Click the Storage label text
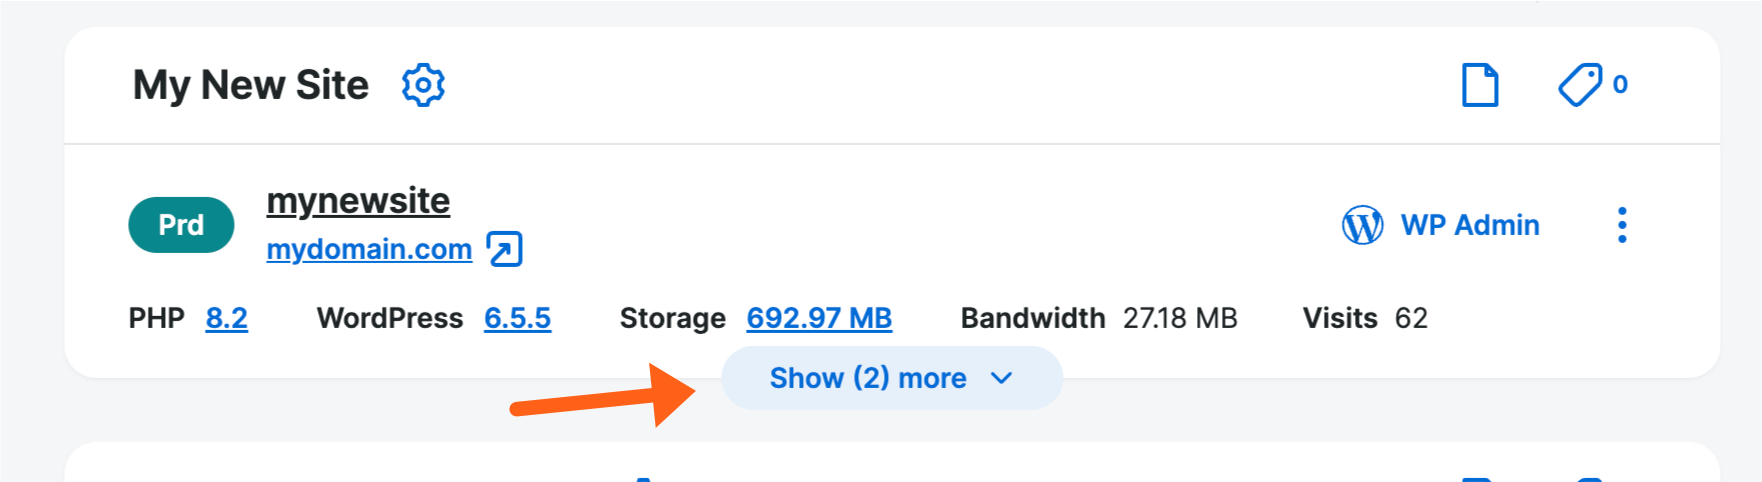The image size is (1762, 482). click(672, 318)
